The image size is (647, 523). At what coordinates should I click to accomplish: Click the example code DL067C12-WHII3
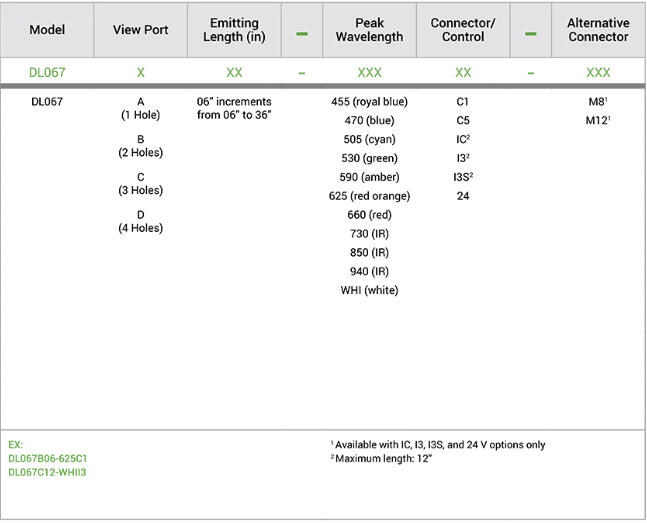[49, 471]
